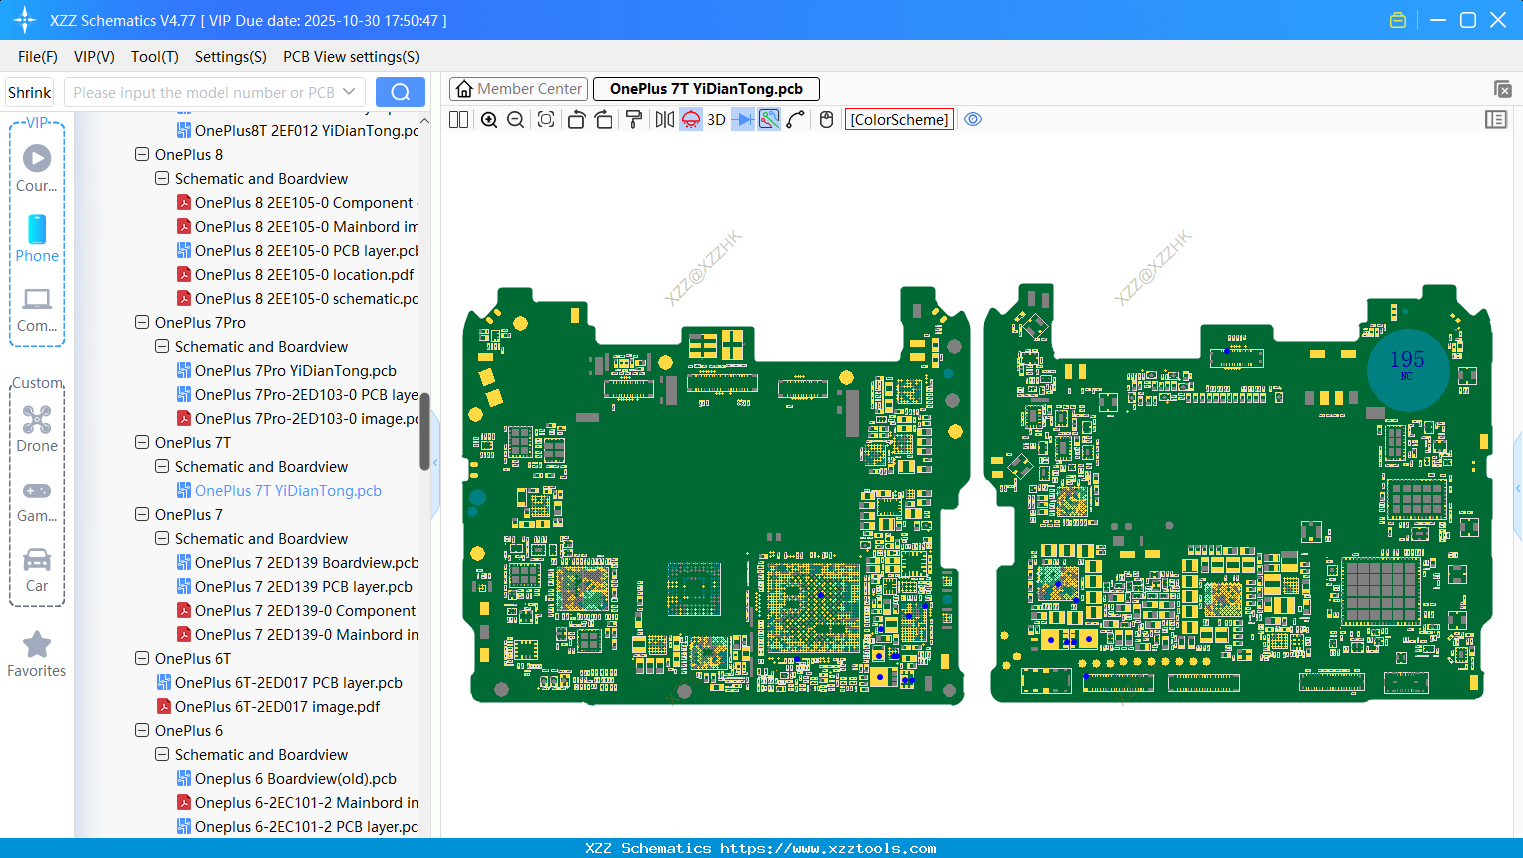Click the mouse settings icon
Image resolution: width=1523 pixels, height=858 pixels.
(826, 120)
